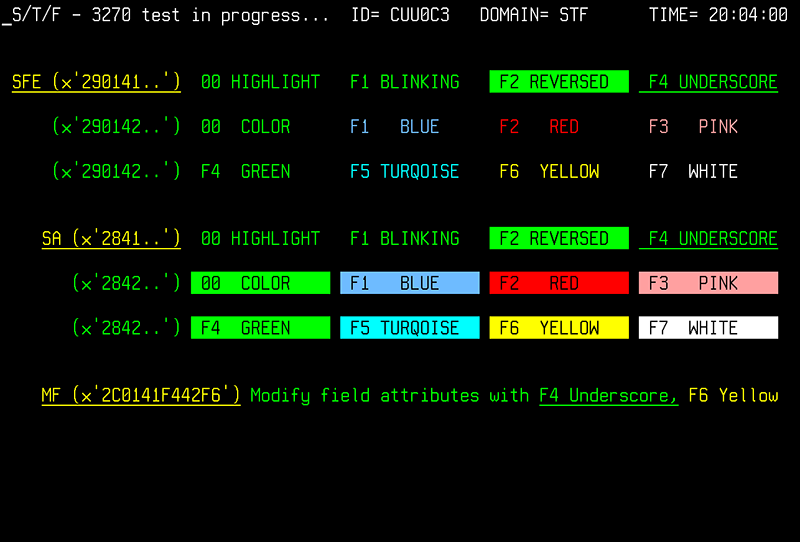Click underlined 'F4 Underscore,' in the MF line
This screenshot has width=800, height=542.
(x=608, y=395)
